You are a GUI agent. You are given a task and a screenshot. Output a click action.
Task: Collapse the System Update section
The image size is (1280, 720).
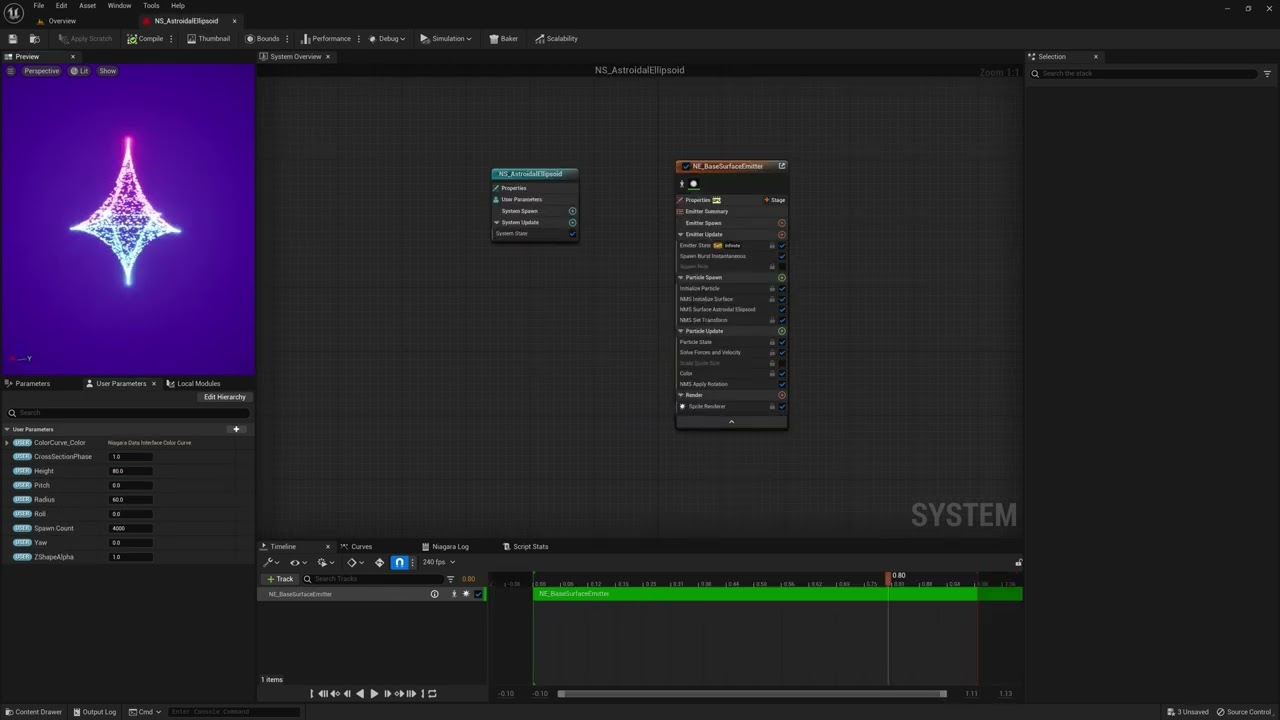[x=497, y=223]
